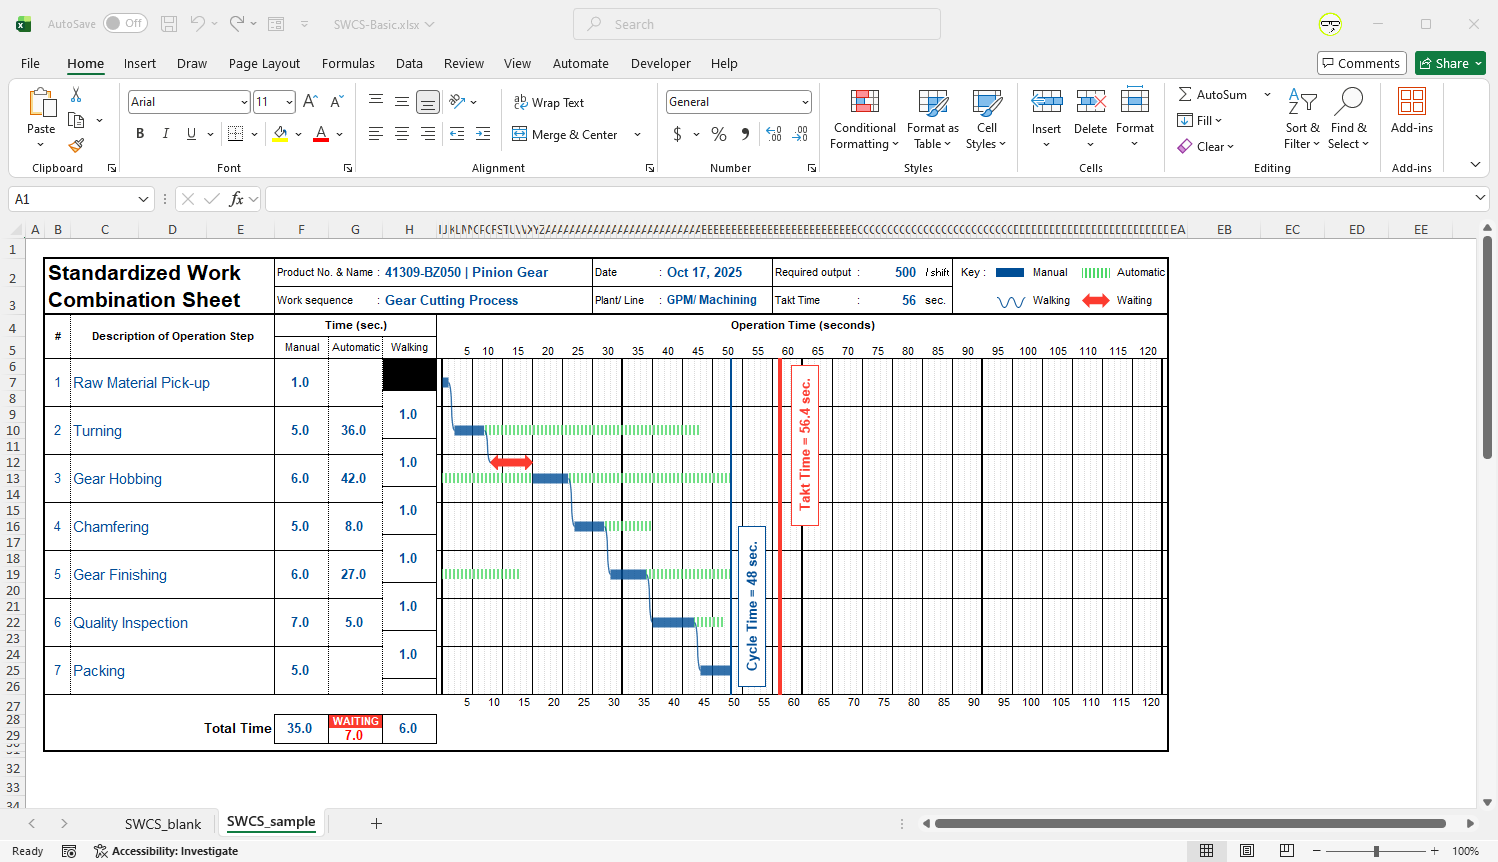Open Format as Table gallery
1498x862 pixels.
[x=932, y=120]
